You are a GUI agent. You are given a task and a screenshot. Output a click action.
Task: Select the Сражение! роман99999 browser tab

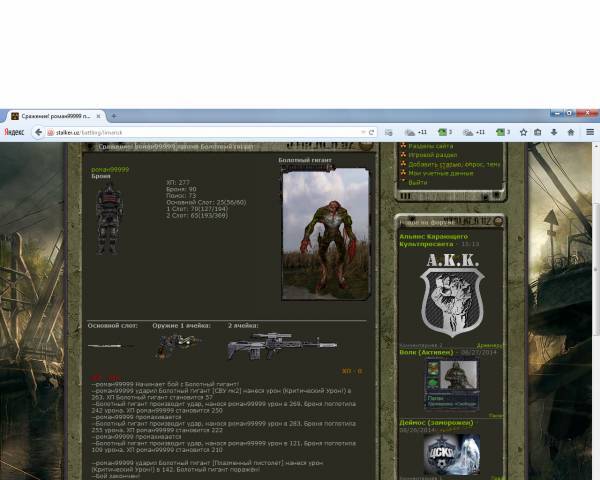[56, 116]
